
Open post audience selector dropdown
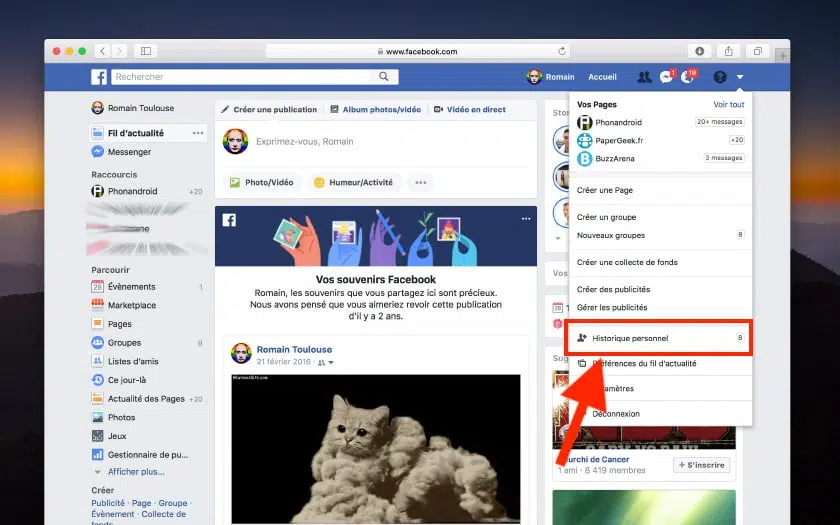(327, 362)
